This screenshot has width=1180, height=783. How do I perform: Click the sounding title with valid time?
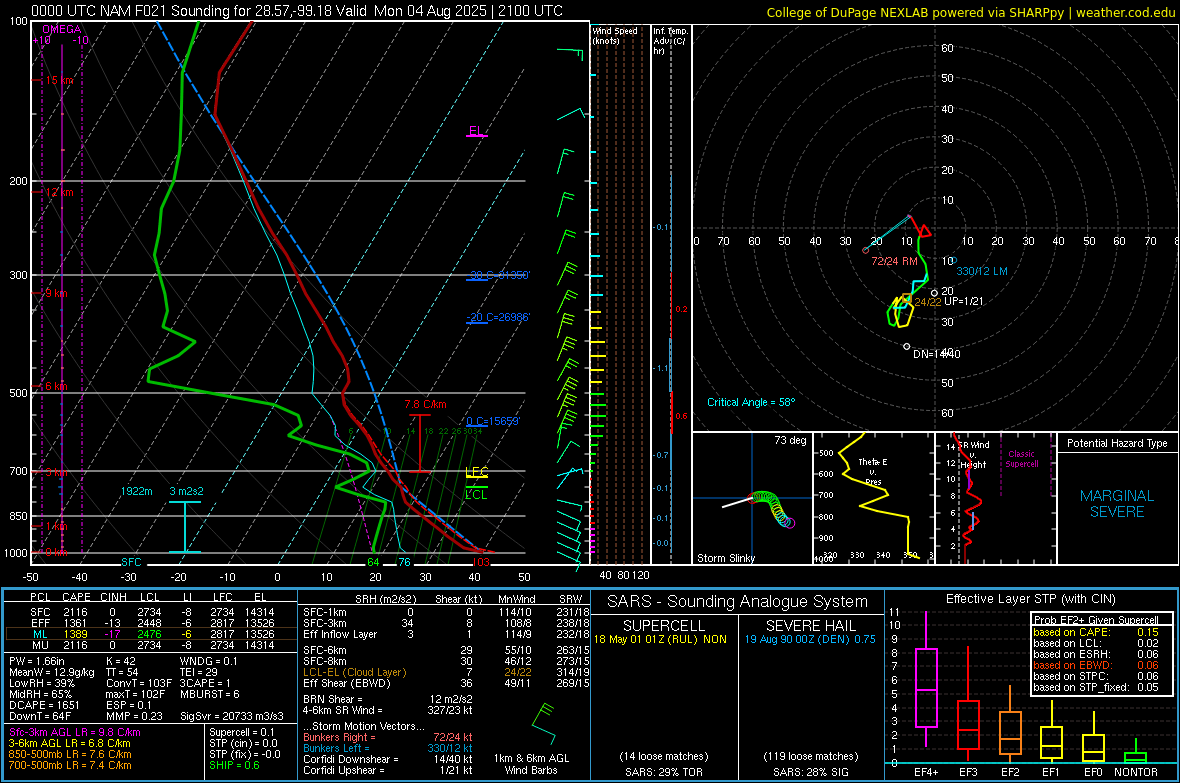click(x=297, y=11)
